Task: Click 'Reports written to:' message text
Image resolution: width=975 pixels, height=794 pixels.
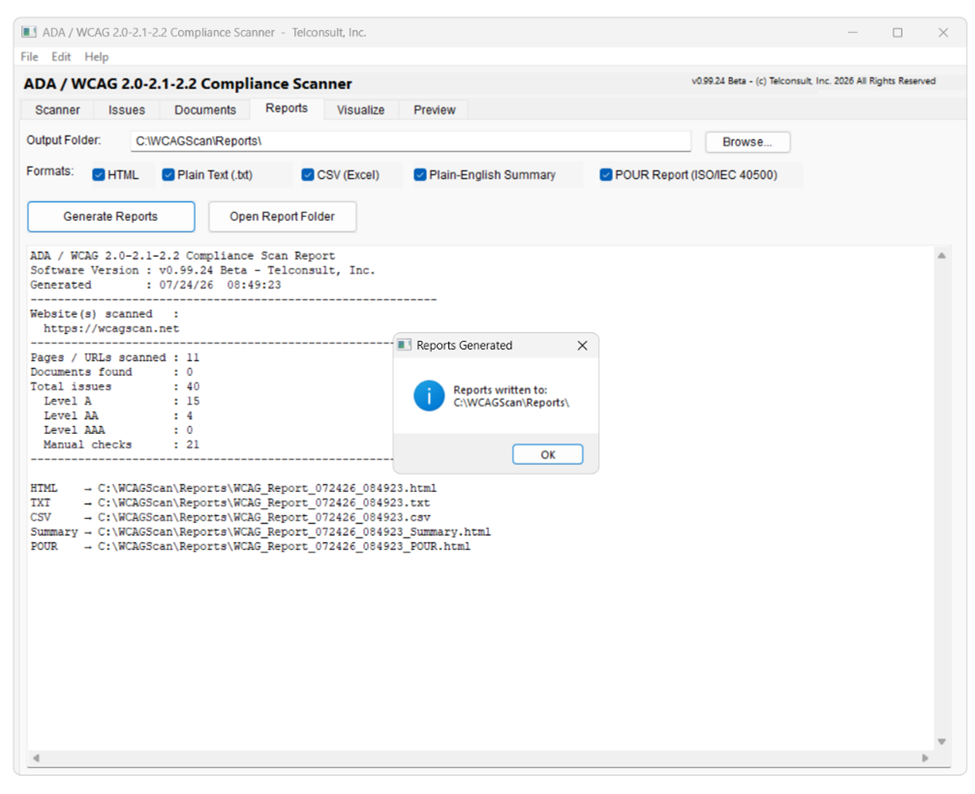Action: pos(500,390)
